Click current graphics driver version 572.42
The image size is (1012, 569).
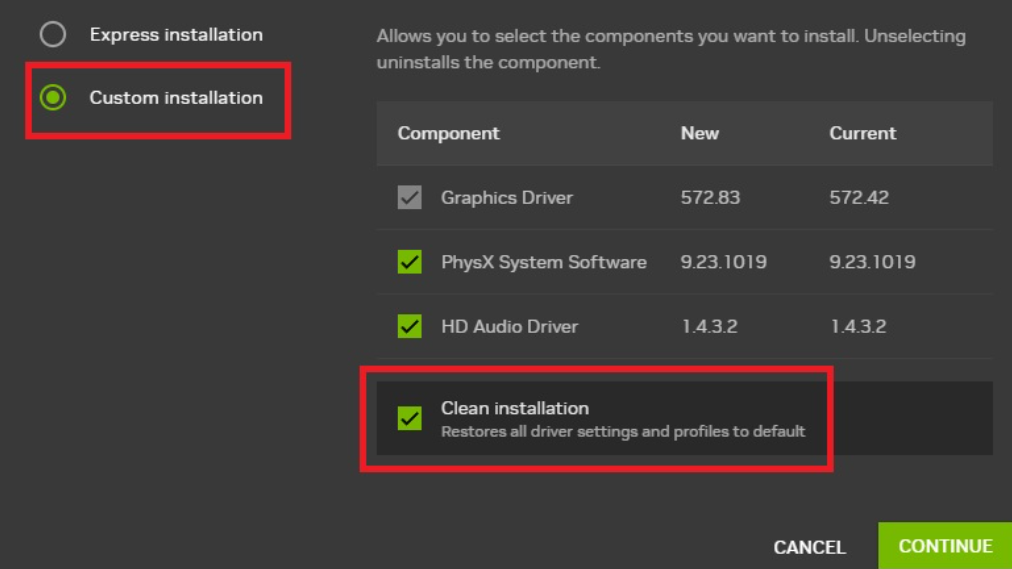(x=858, y=198)
